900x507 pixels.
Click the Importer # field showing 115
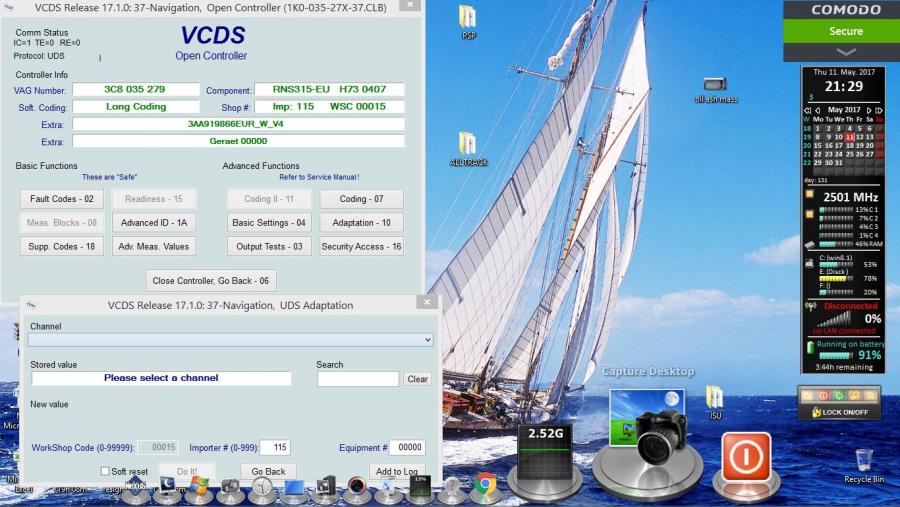(275, 447)
